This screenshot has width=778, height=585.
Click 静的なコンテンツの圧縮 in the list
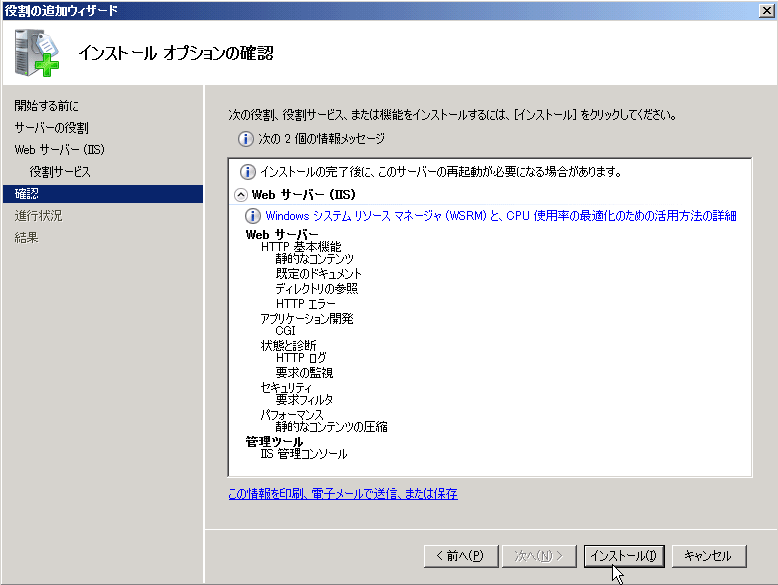[x=331, y=427]
